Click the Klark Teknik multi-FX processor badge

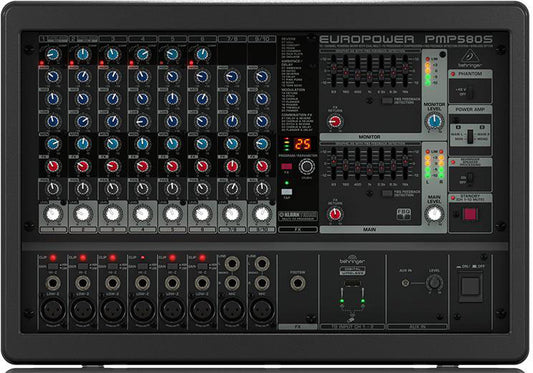point(298,216)
